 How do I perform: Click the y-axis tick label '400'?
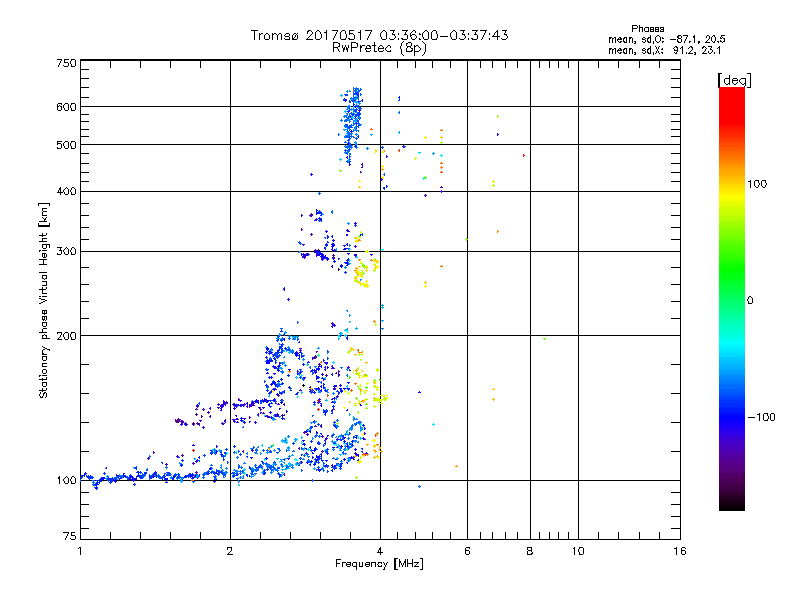66,191
